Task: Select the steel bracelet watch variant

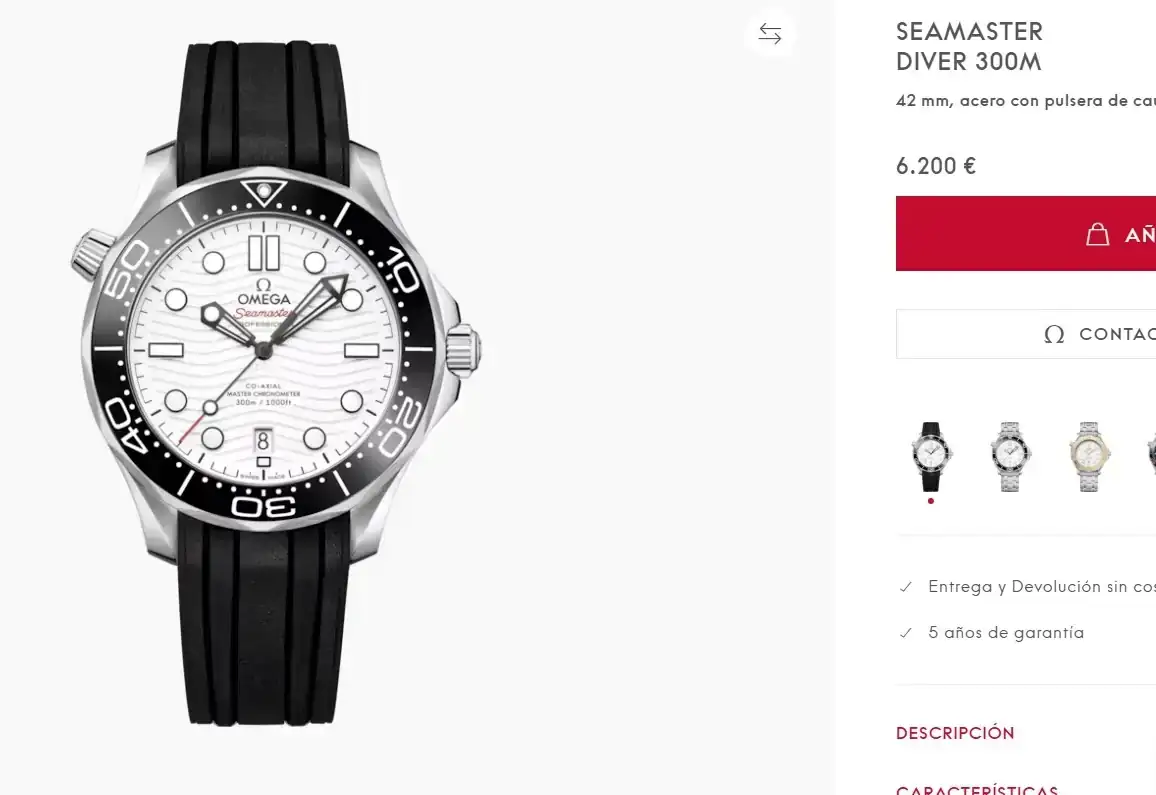Action: 1010,456
